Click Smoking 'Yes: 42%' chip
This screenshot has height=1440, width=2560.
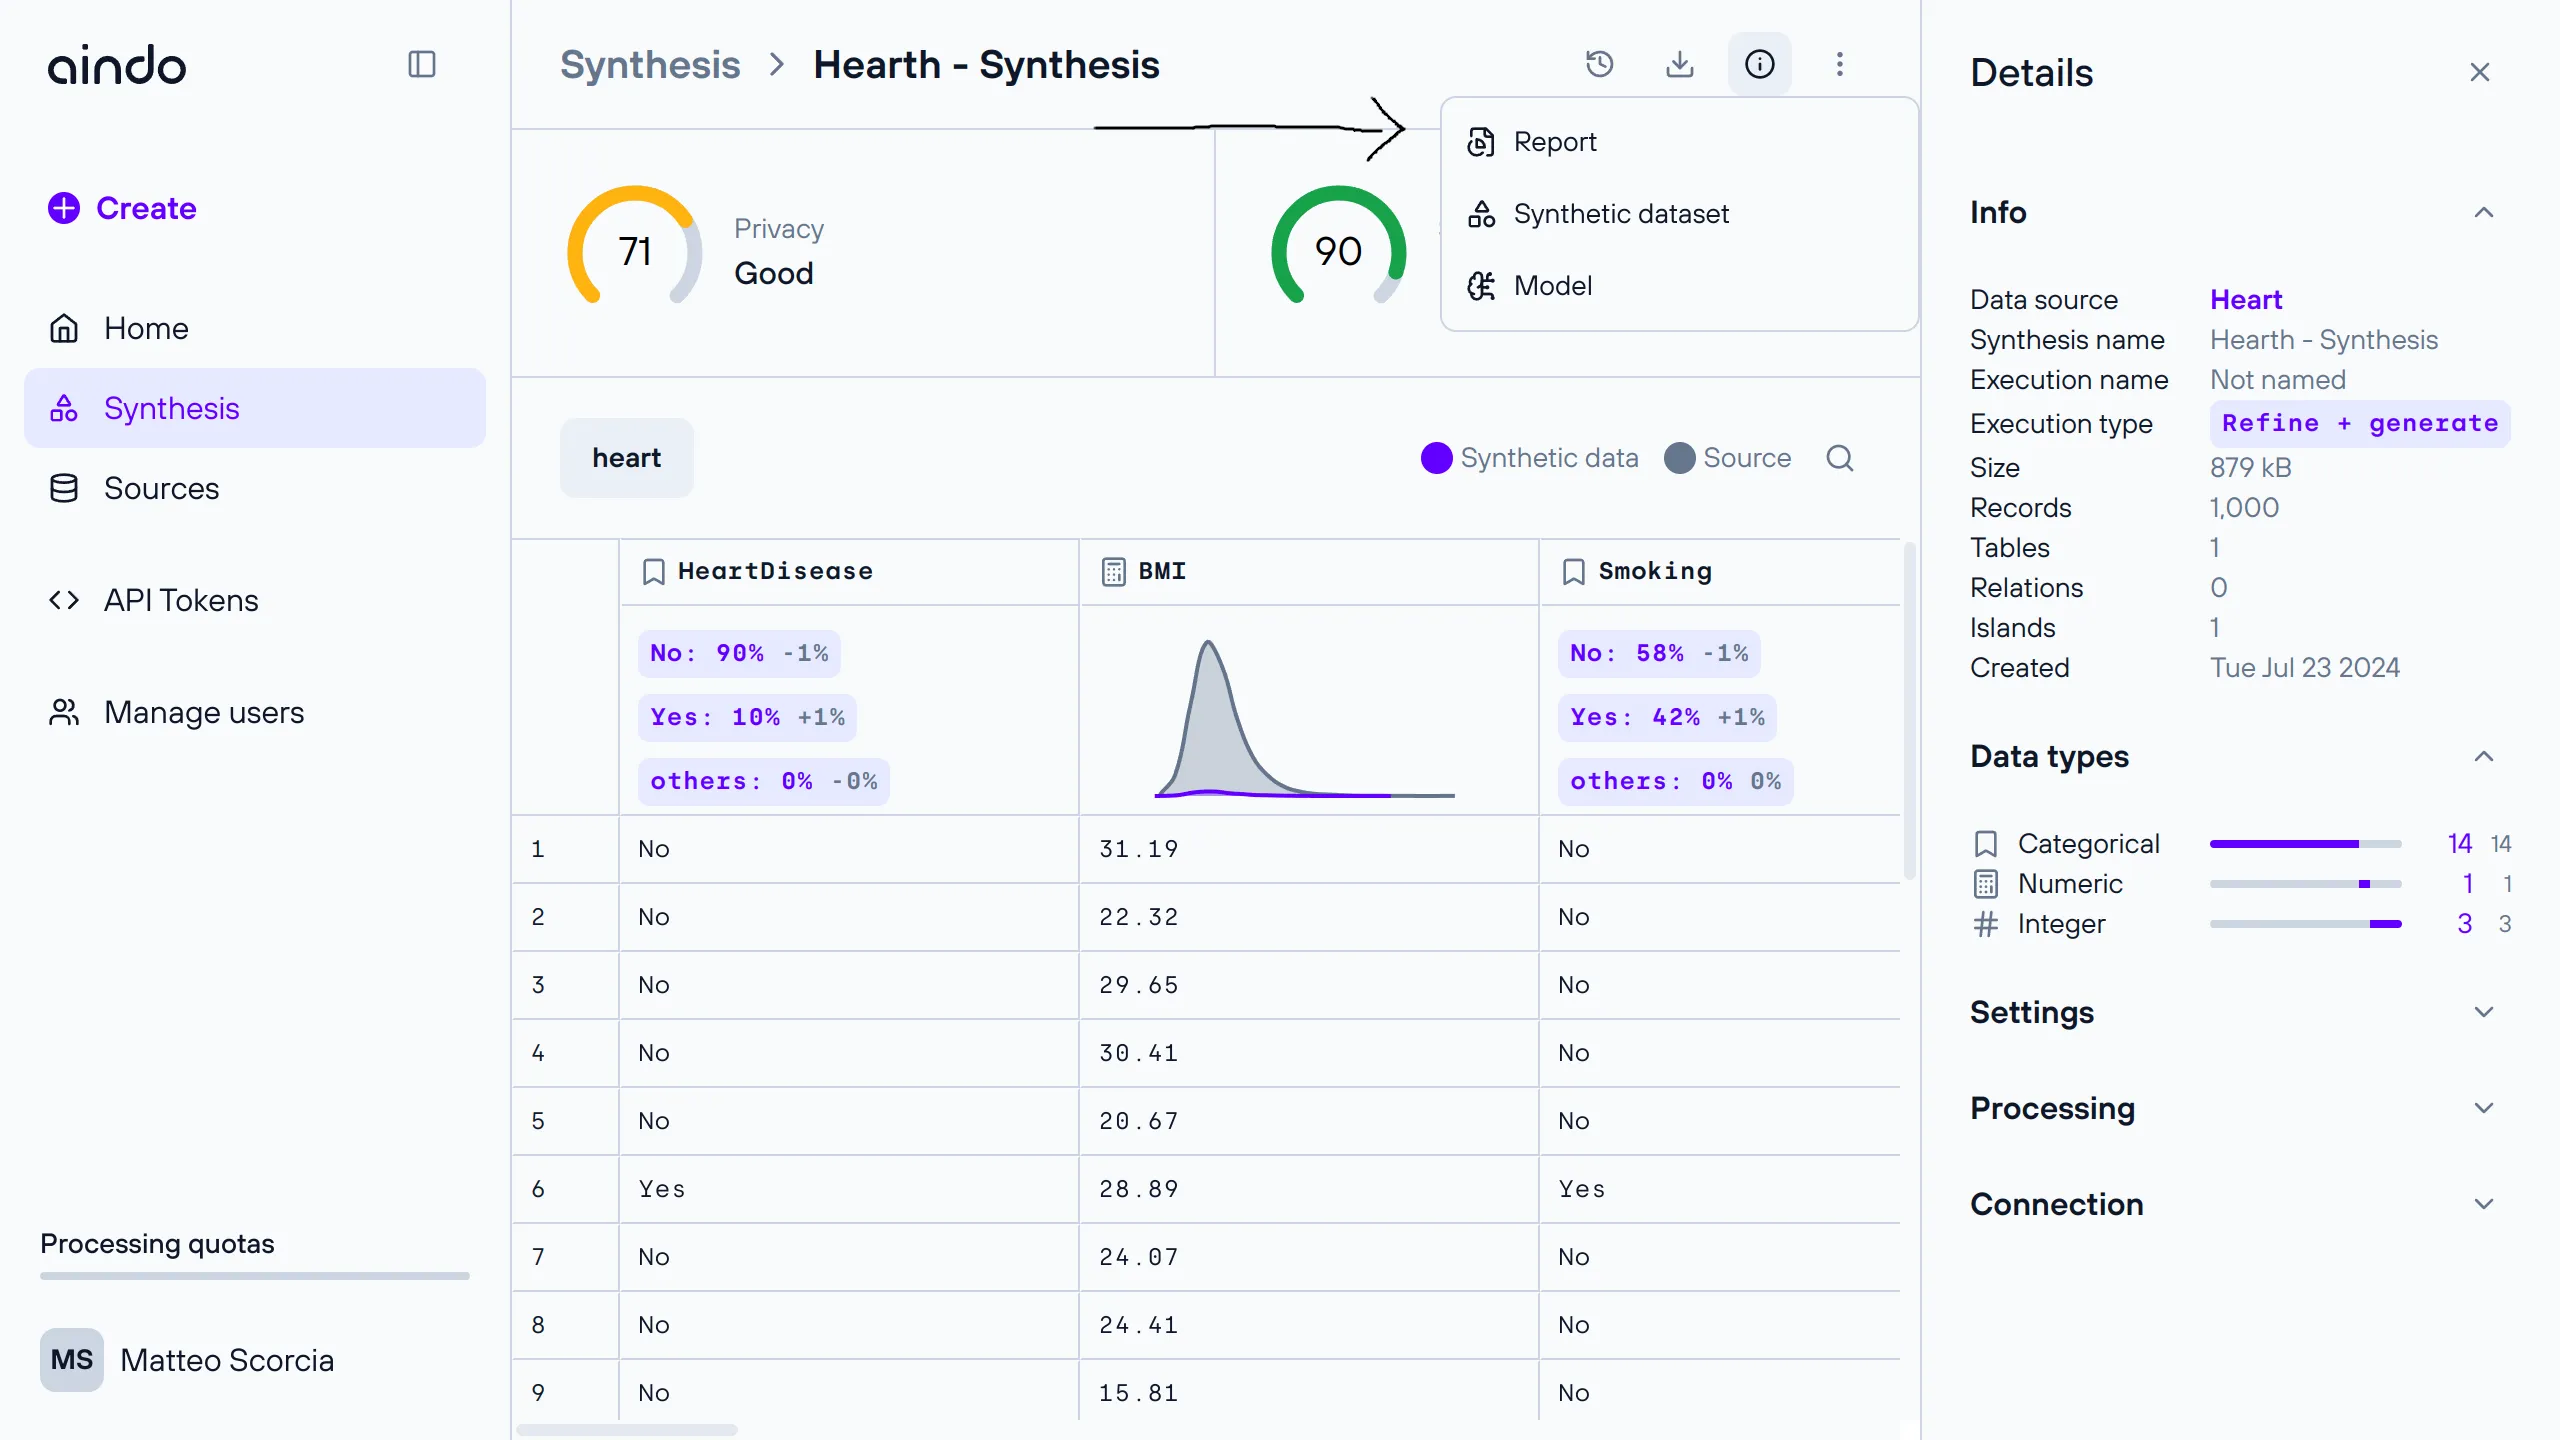[x=1667, y=718]
